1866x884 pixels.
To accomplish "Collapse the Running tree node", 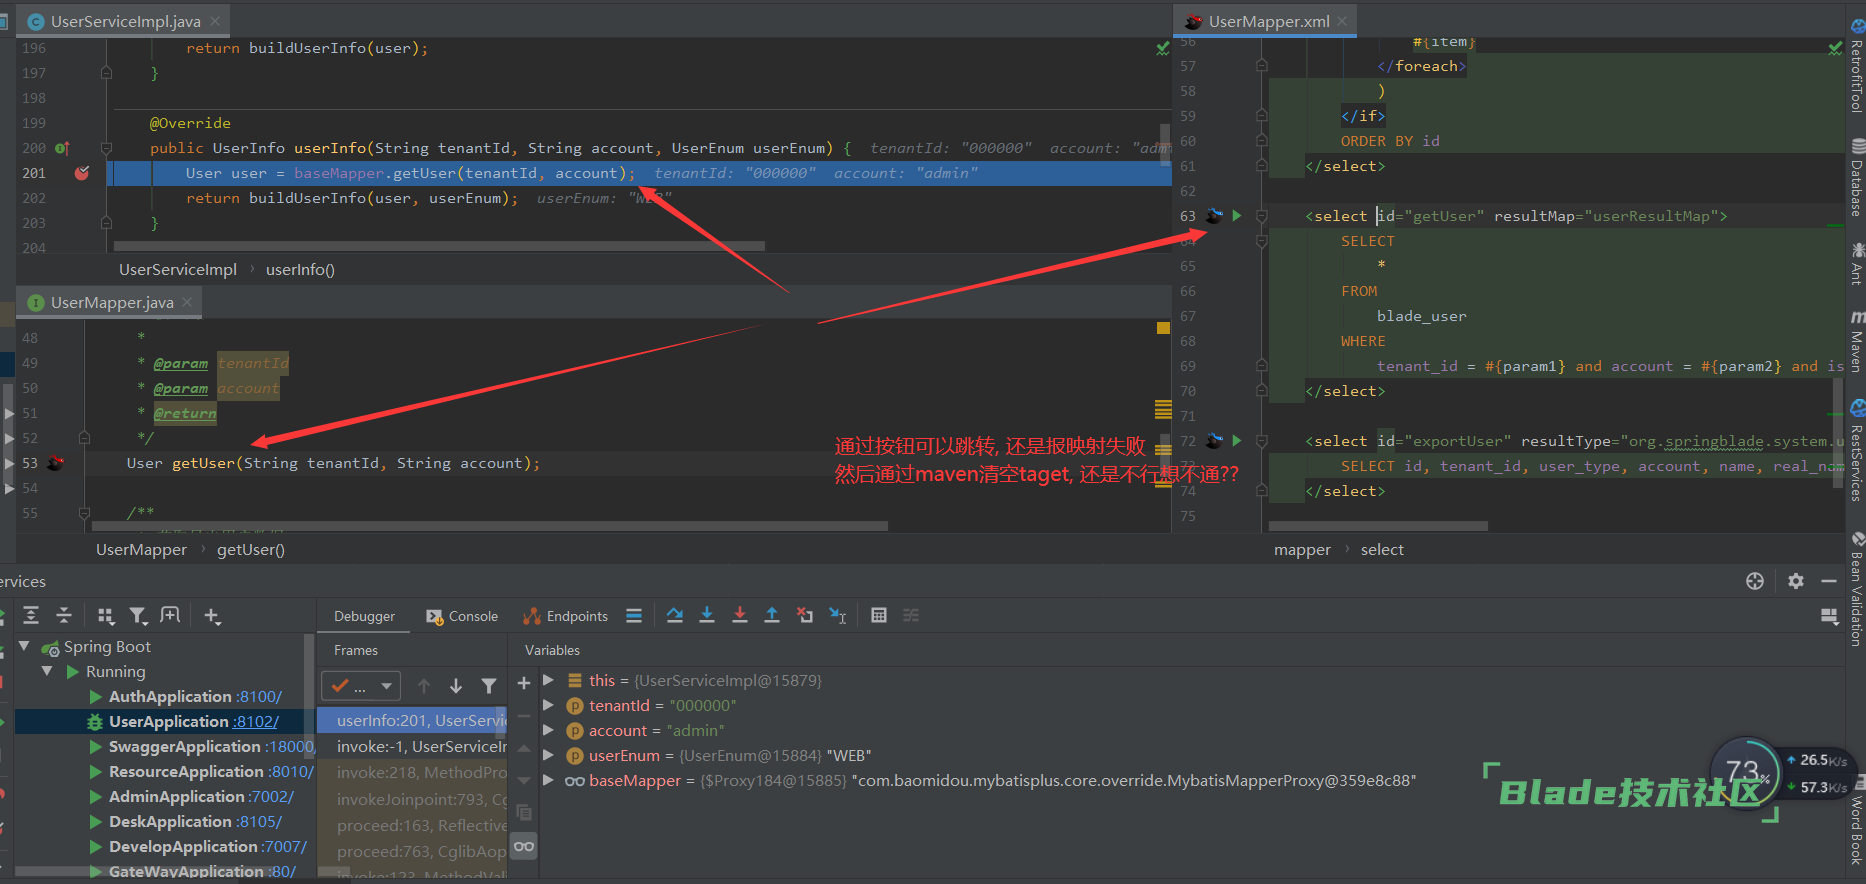I will pyautogui.click(x=47, y=671).
